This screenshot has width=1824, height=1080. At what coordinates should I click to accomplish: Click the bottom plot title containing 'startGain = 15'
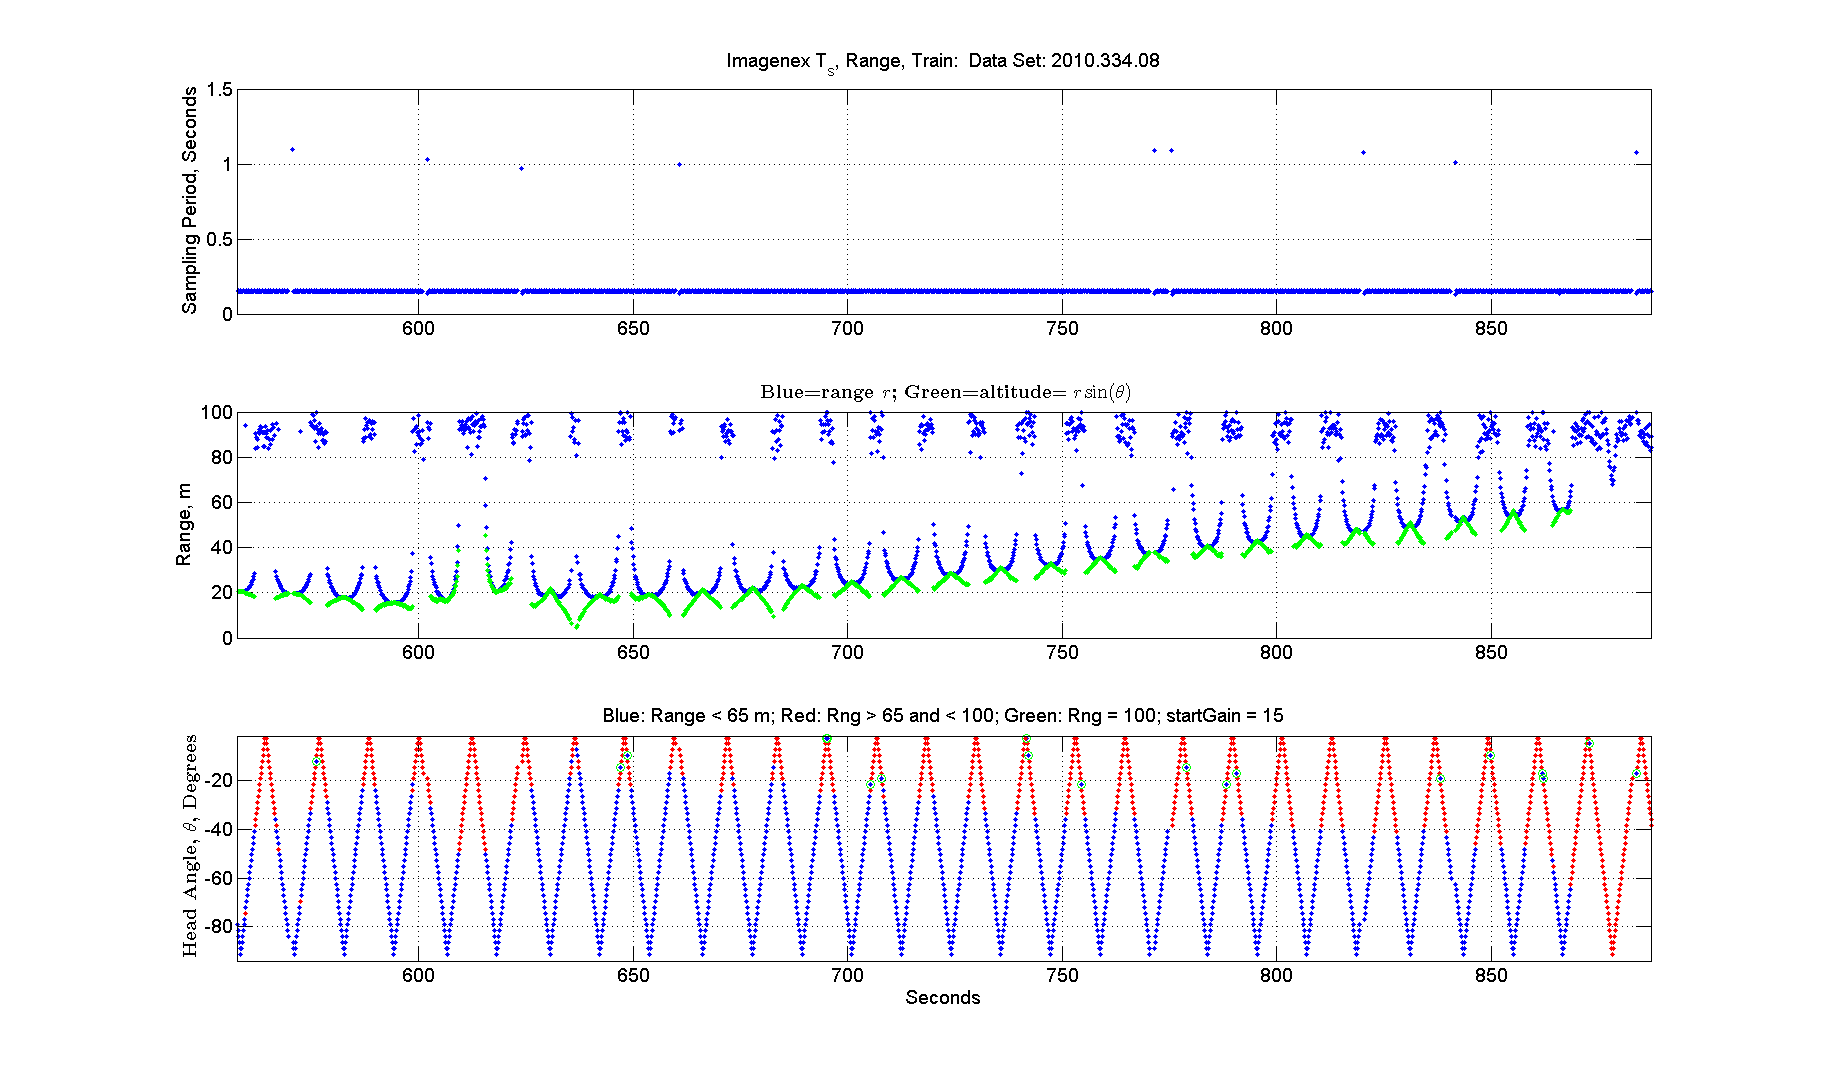tap(943, 716)
